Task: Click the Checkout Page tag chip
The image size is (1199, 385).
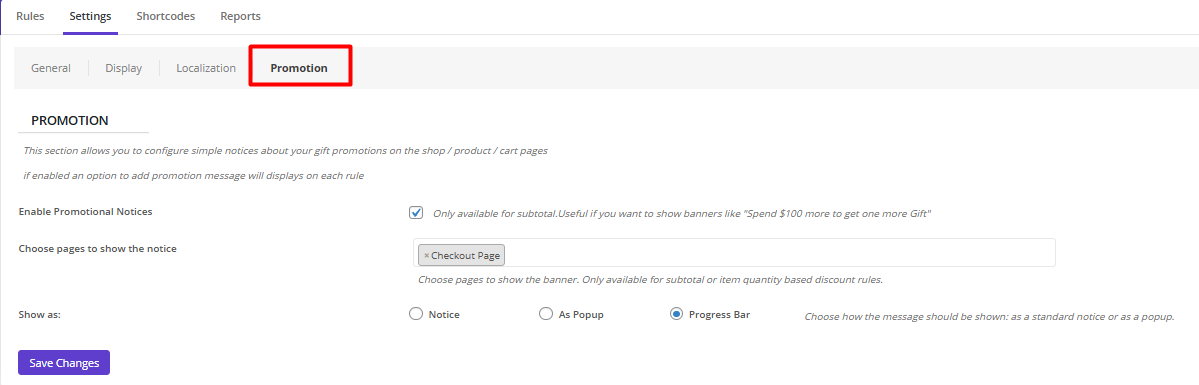Action: coord(462,255)
